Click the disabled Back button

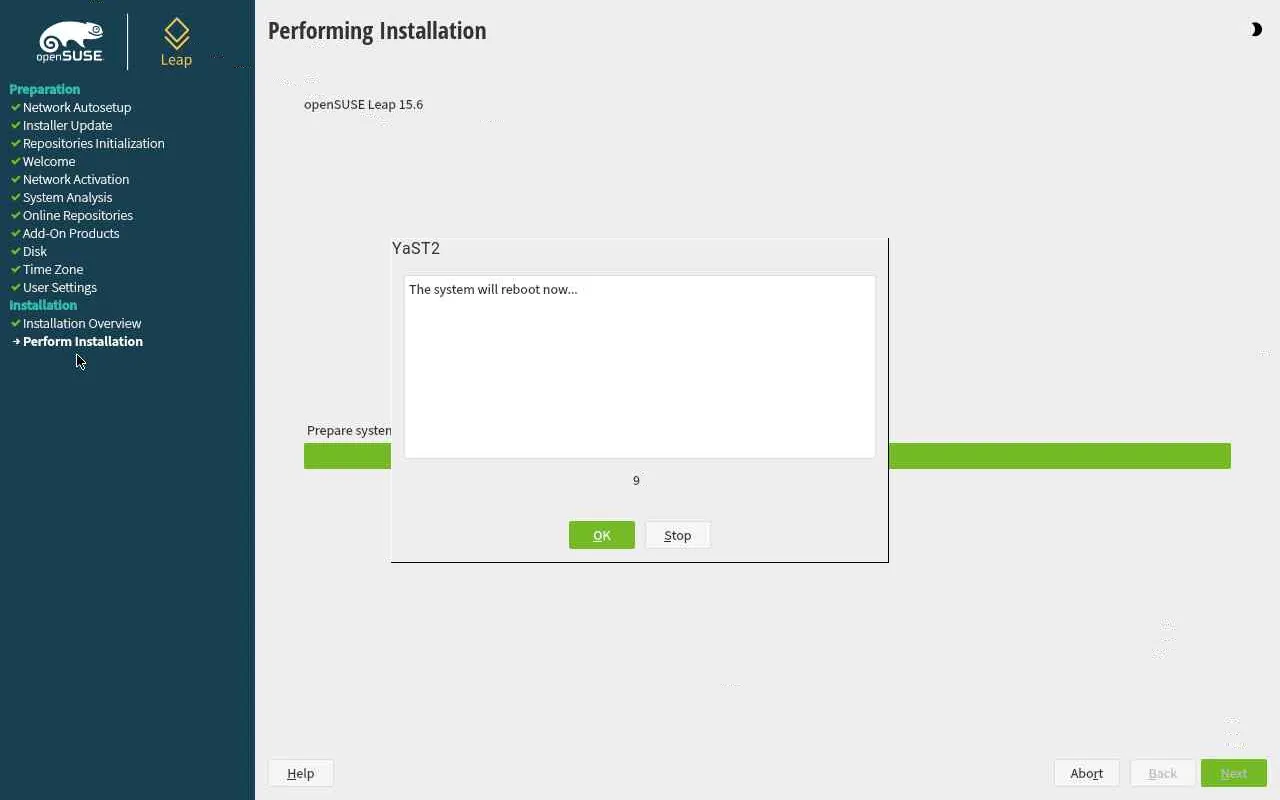pyautogui.click(x=1162, y=773)
